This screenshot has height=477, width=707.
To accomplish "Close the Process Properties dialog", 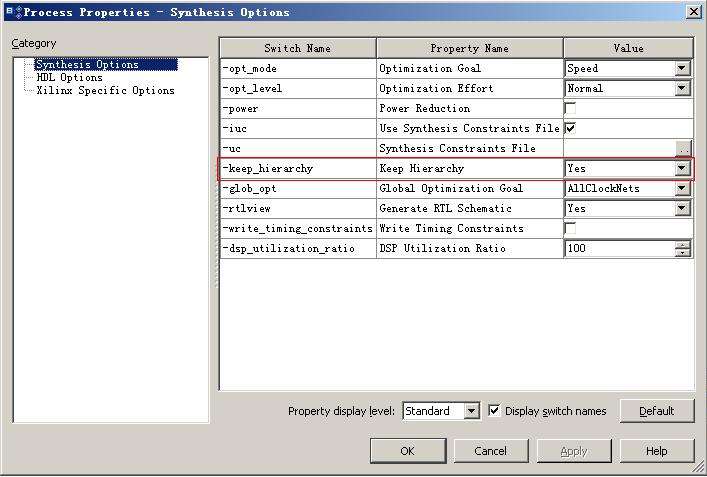I will click(x=693, y=12).
